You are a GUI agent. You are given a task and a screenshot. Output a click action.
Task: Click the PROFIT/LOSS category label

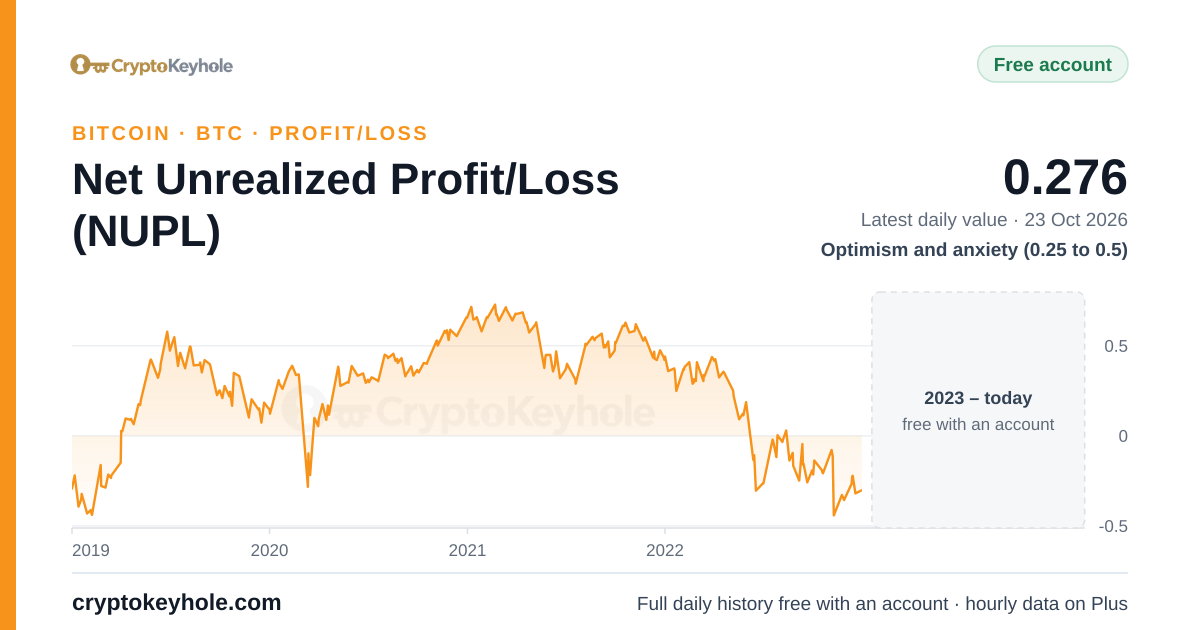[348, 133]
